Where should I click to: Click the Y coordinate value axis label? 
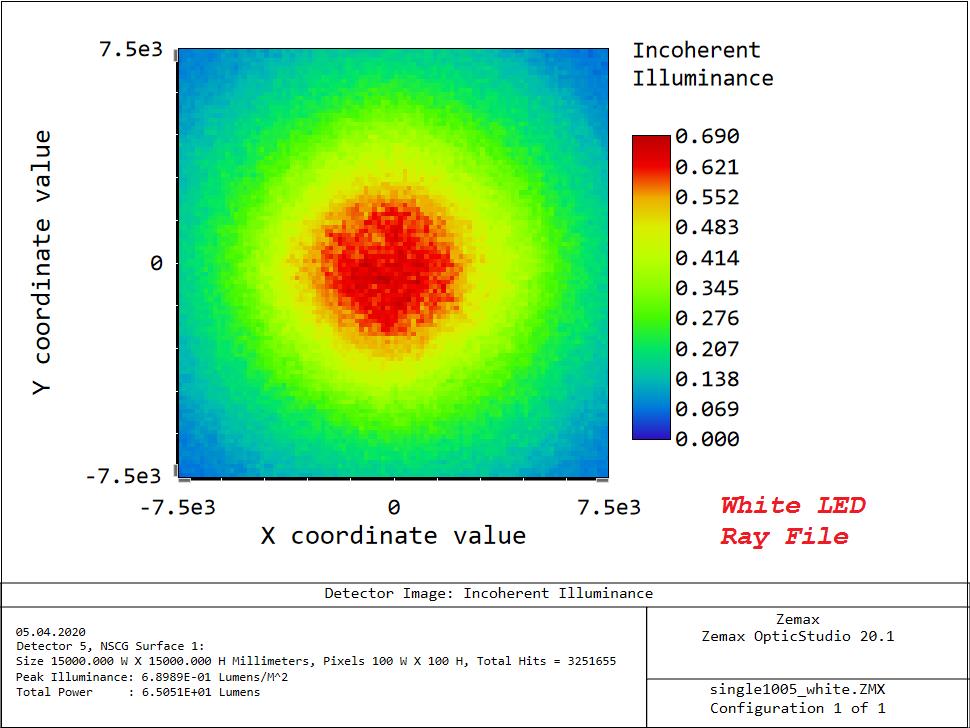pyautogui.click(x=42, y=262)
